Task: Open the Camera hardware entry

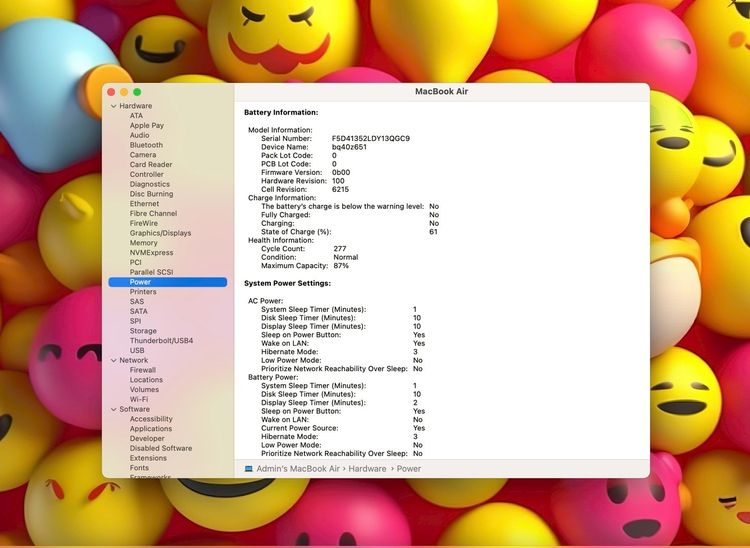Action: pyautogui.click(x=143, y=155)
